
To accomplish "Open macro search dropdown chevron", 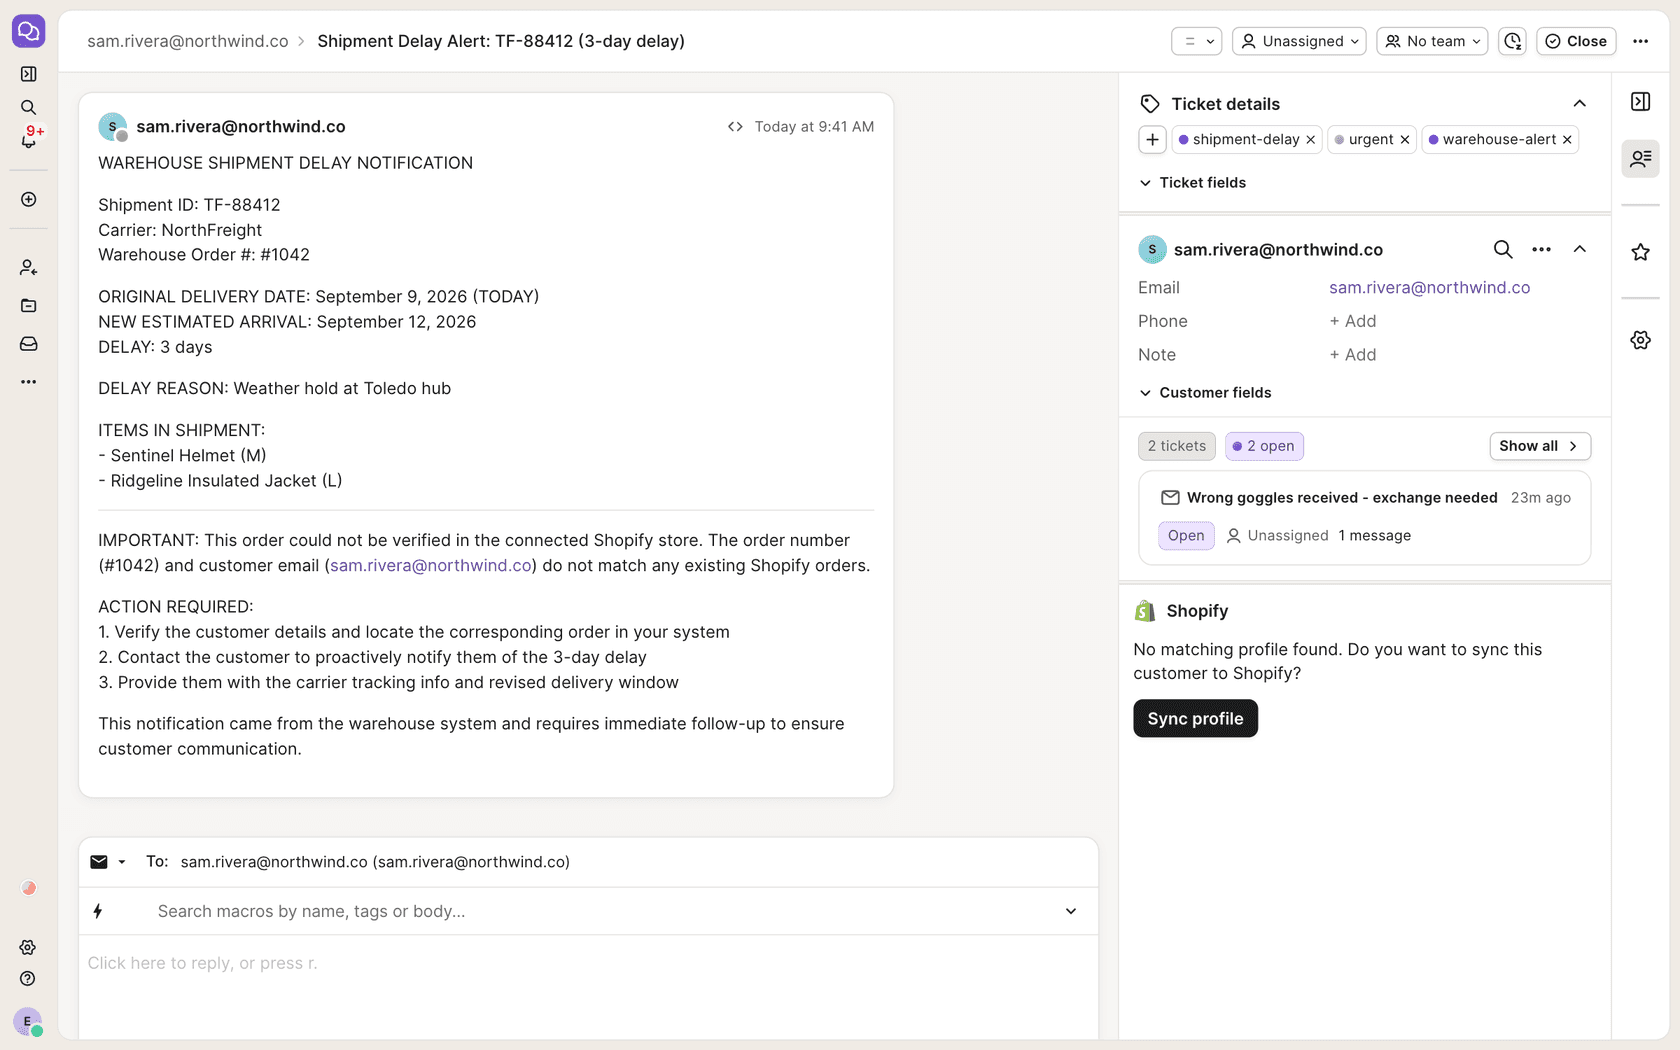I will (1070, 912).
